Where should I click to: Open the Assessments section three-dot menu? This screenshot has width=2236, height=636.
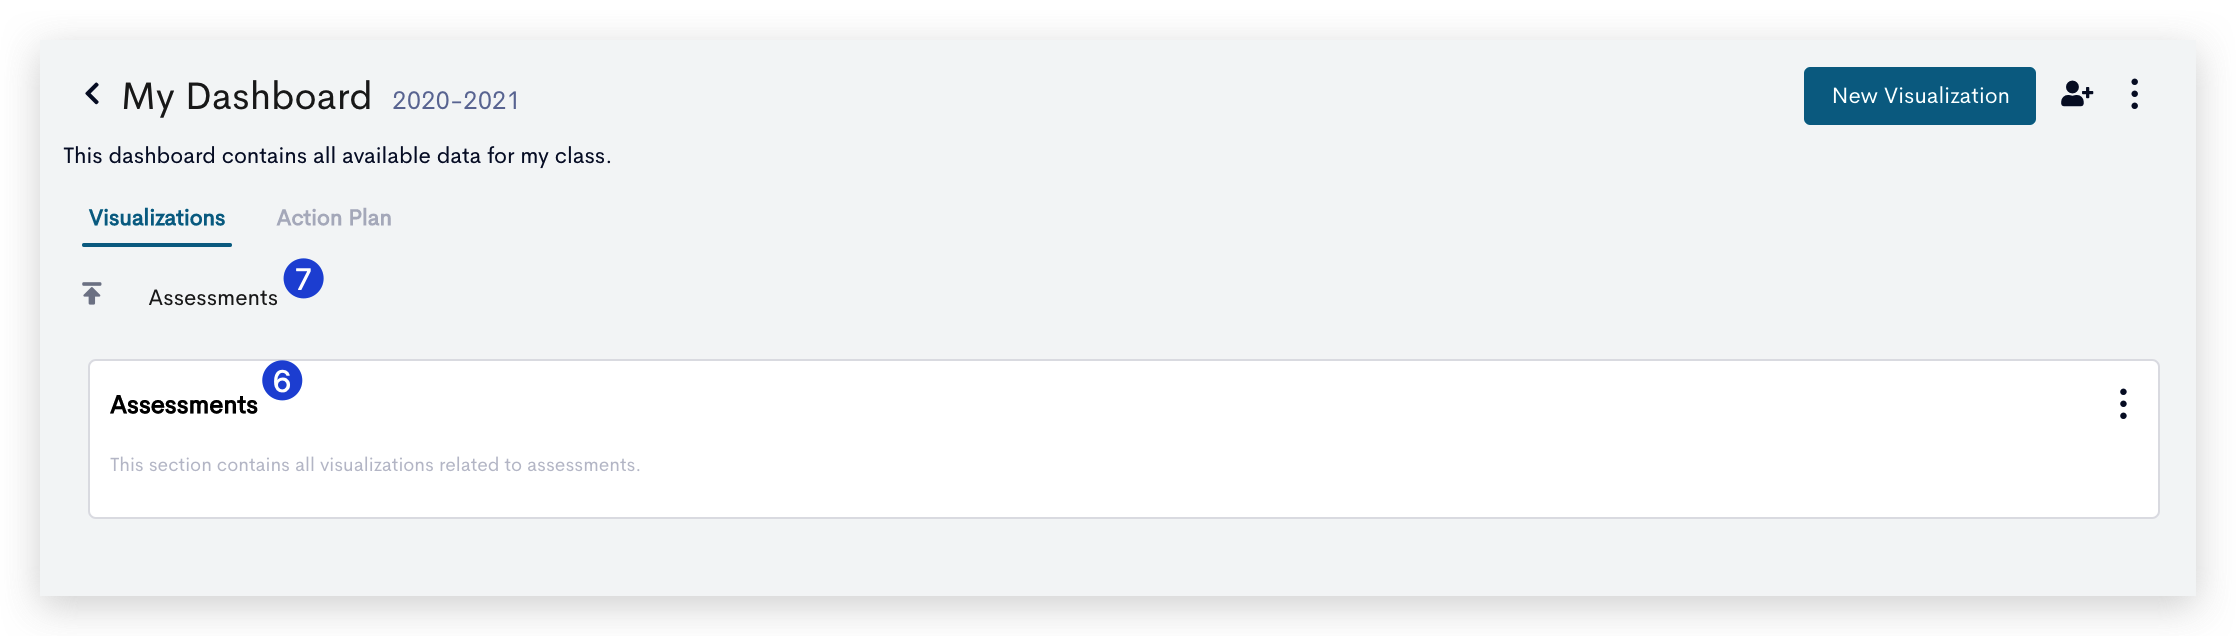tap(2122, 404)
